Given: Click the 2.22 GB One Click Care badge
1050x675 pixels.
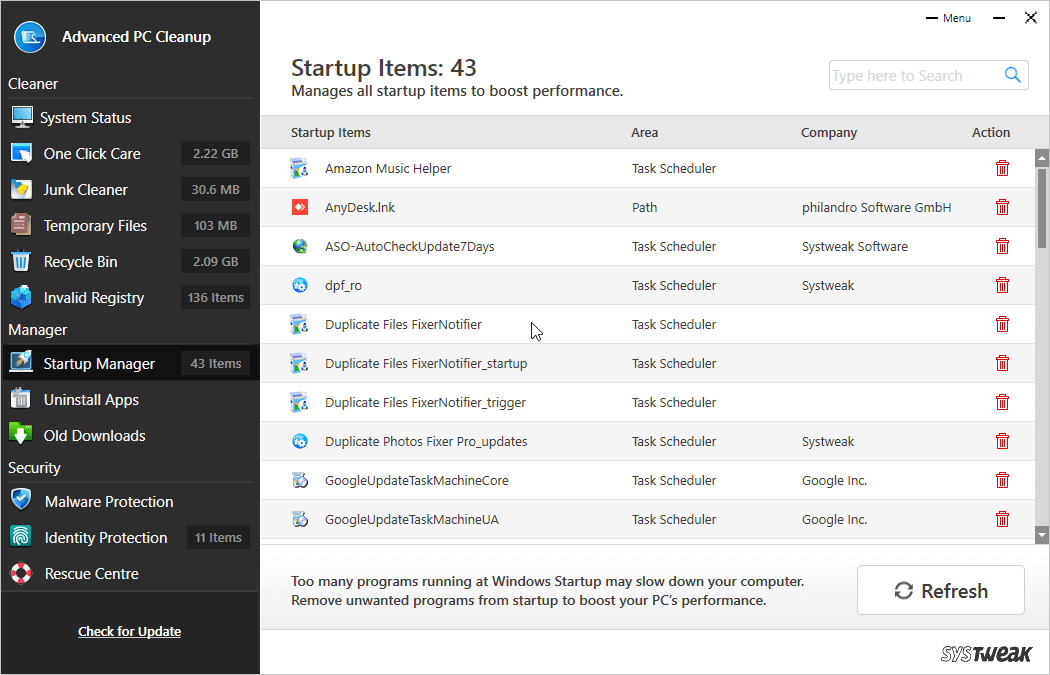Looking at the screenshot, I should 216,153.
